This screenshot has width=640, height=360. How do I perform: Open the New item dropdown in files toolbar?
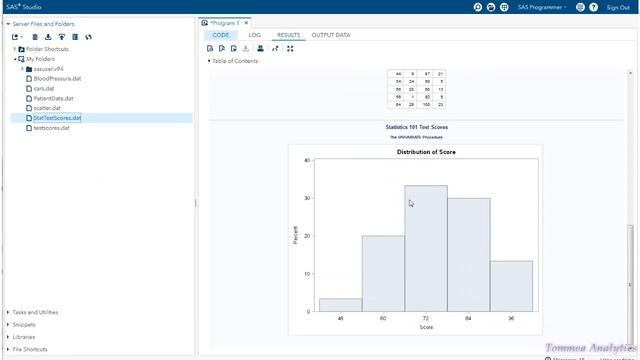point(17,37)
